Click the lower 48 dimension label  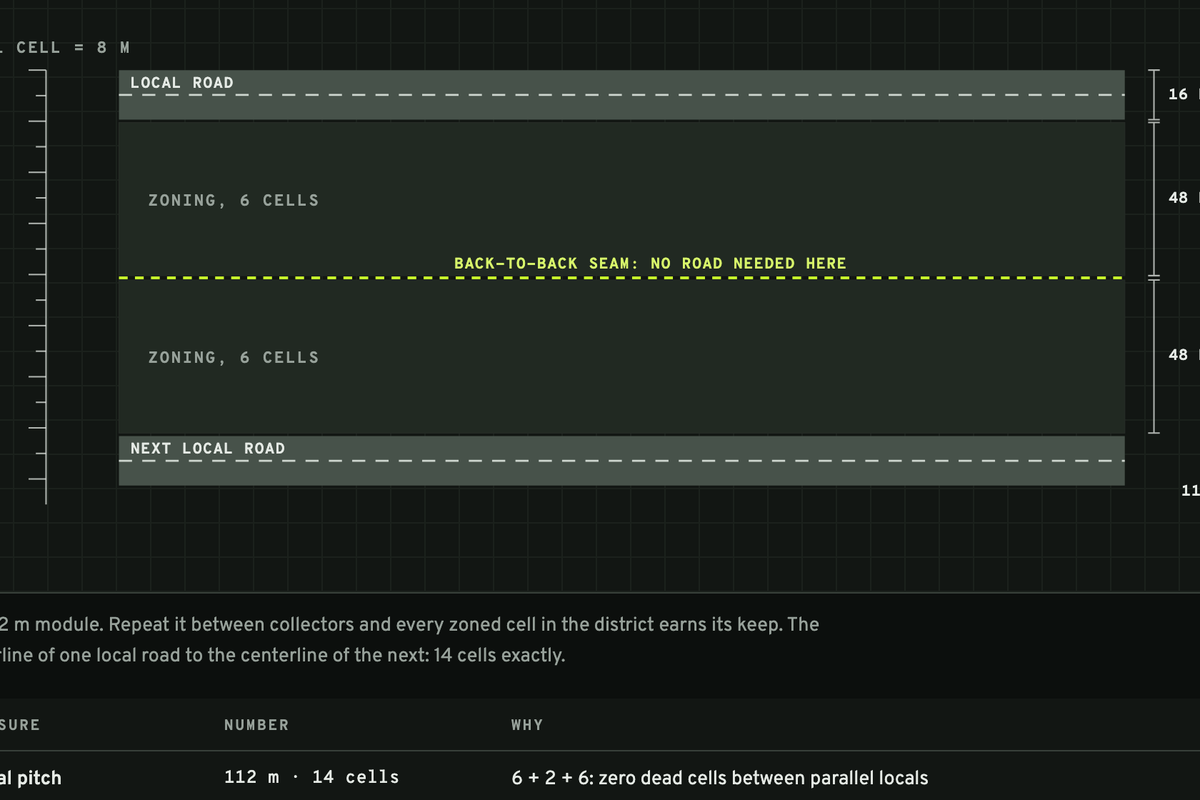1180,355
